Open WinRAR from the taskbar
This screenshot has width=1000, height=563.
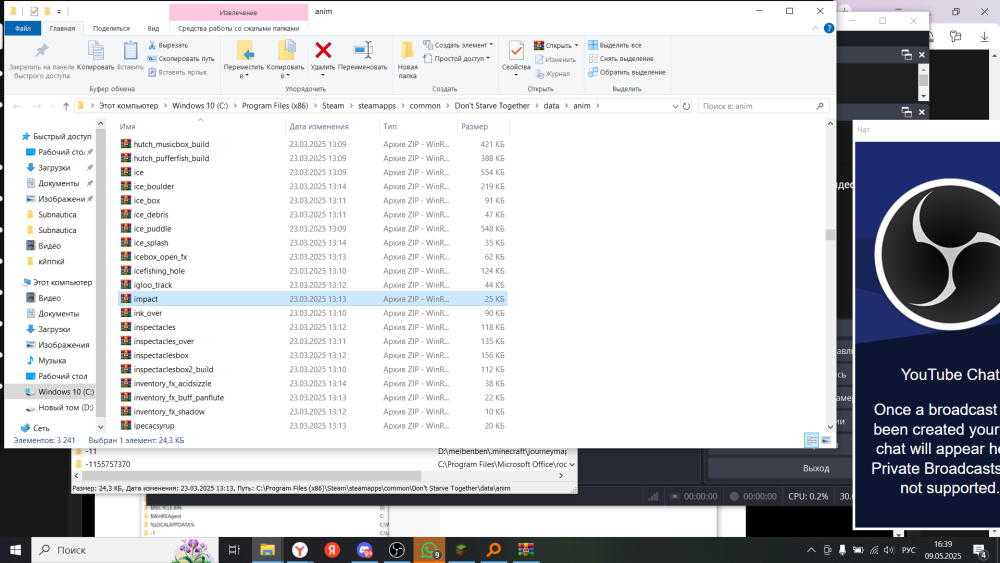[526, 550]
